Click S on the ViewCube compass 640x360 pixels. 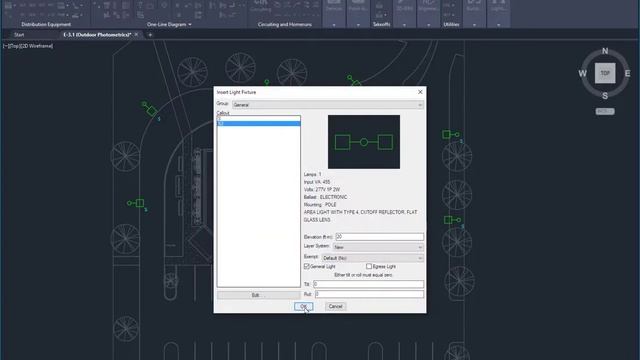[605, 96]
